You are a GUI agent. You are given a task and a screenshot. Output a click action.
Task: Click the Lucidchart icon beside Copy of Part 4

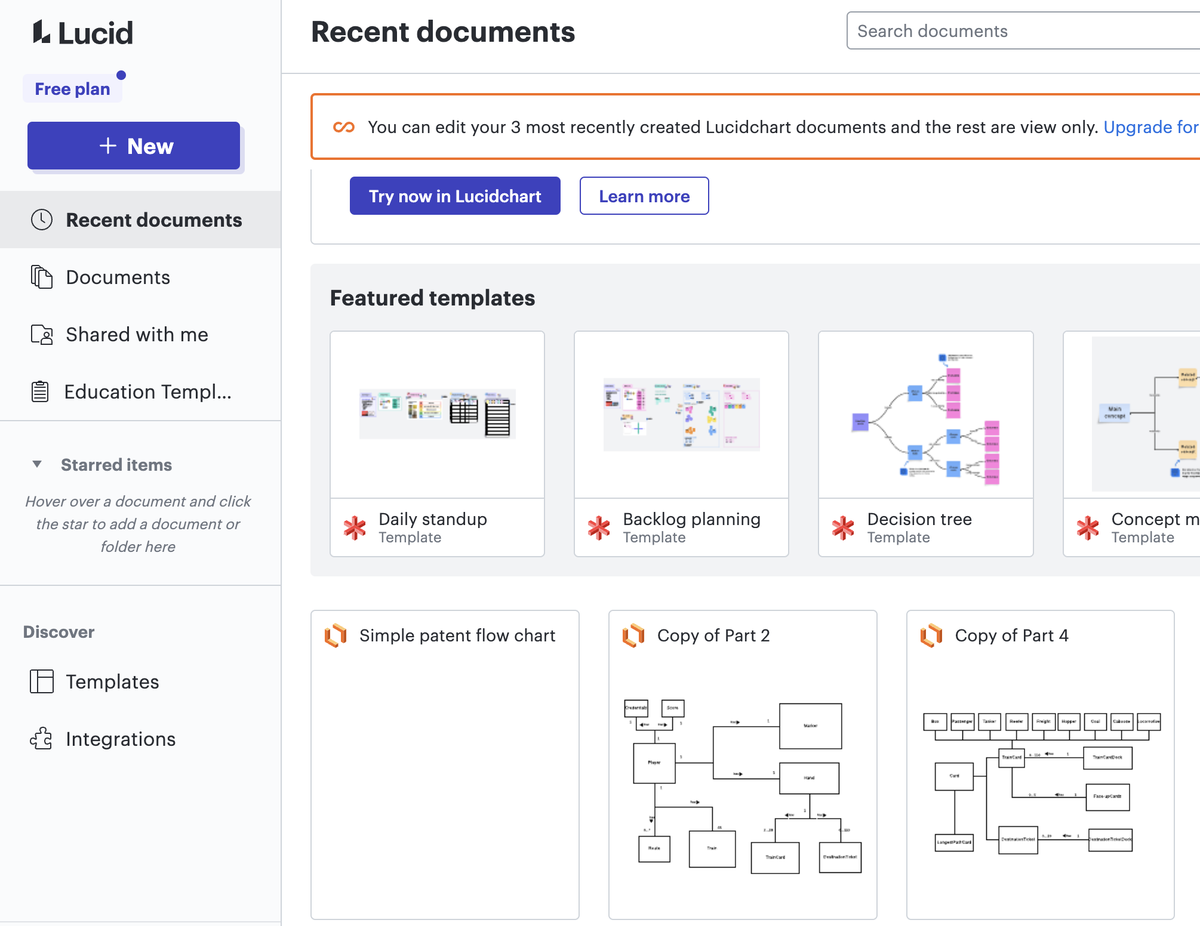[x=932, y=636]
